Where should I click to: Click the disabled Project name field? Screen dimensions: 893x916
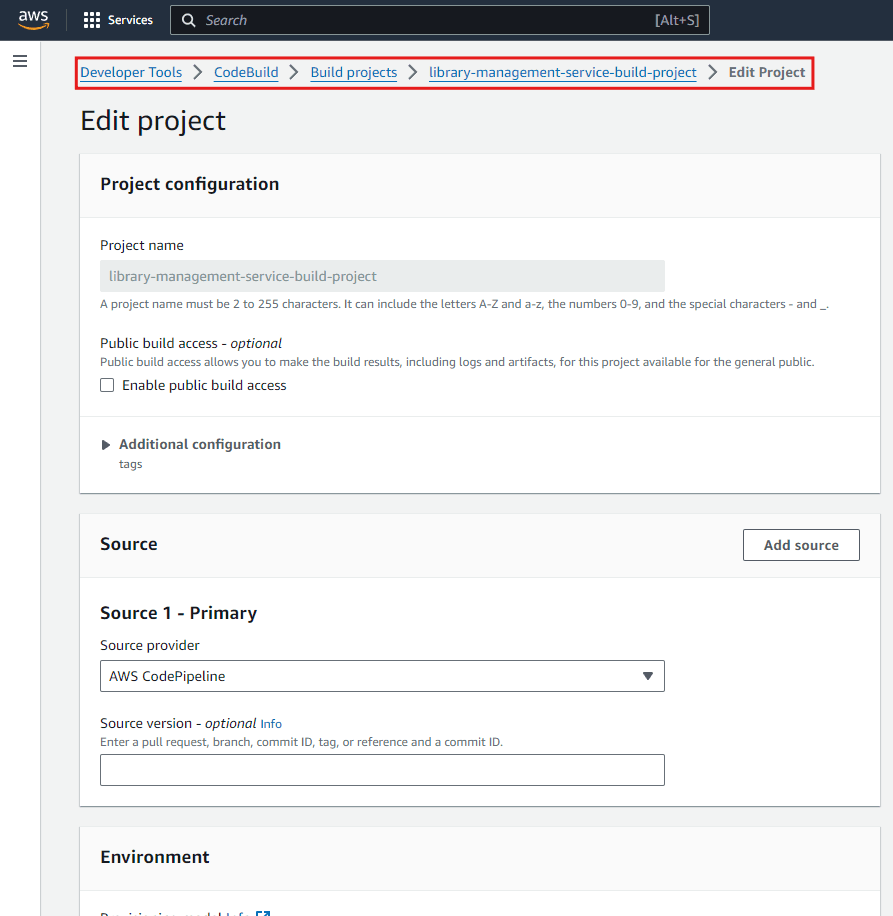(382, 276)
